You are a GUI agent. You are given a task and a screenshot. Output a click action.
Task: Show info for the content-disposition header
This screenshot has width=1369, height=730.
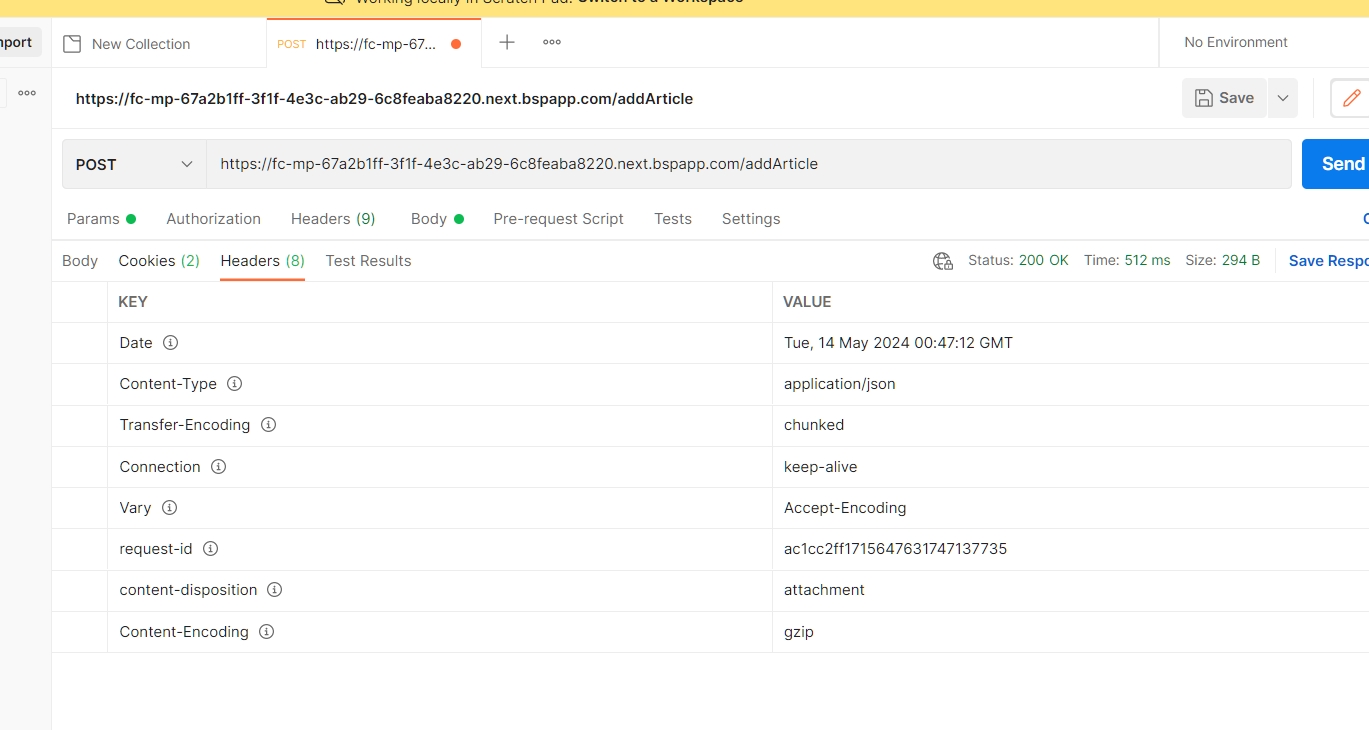pyautogui.click(x=274, y=590)
